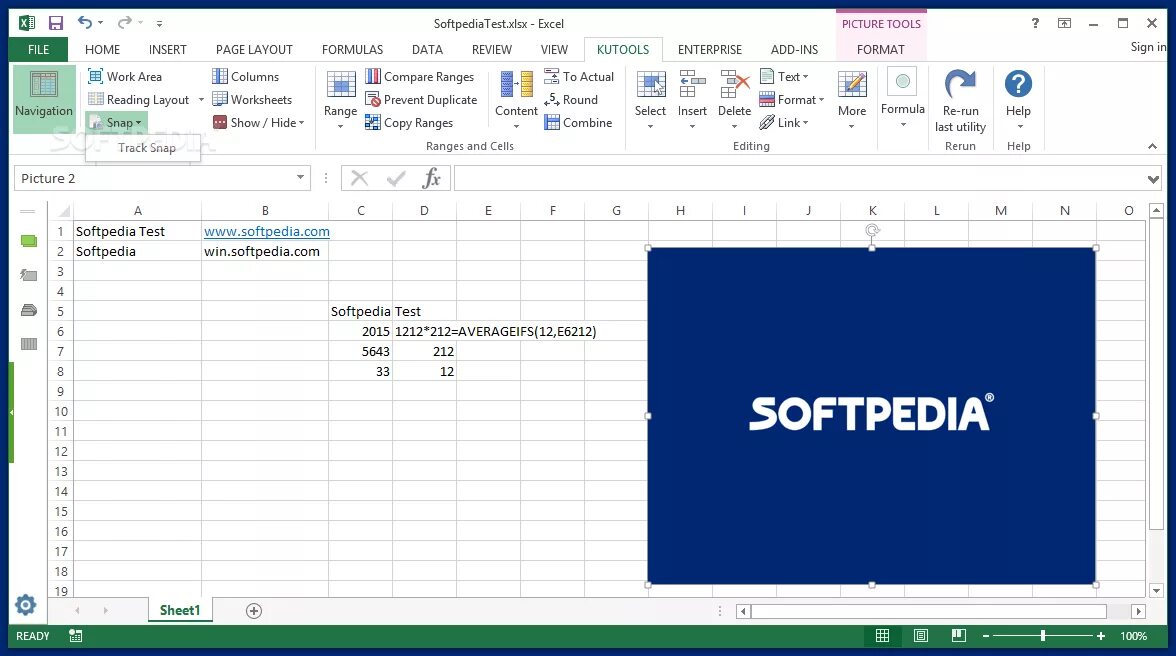This screenshot has height=656, width=1176.
Task: Click Sign in
Action: (1148, 46)
